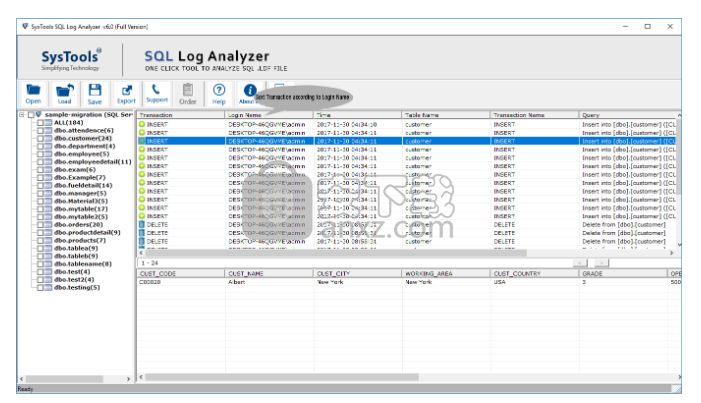Viewport: 701px width, 403px height.
Task: Click table icon beside dbo.attendence(6)
Action: click(x=48, y=131)
